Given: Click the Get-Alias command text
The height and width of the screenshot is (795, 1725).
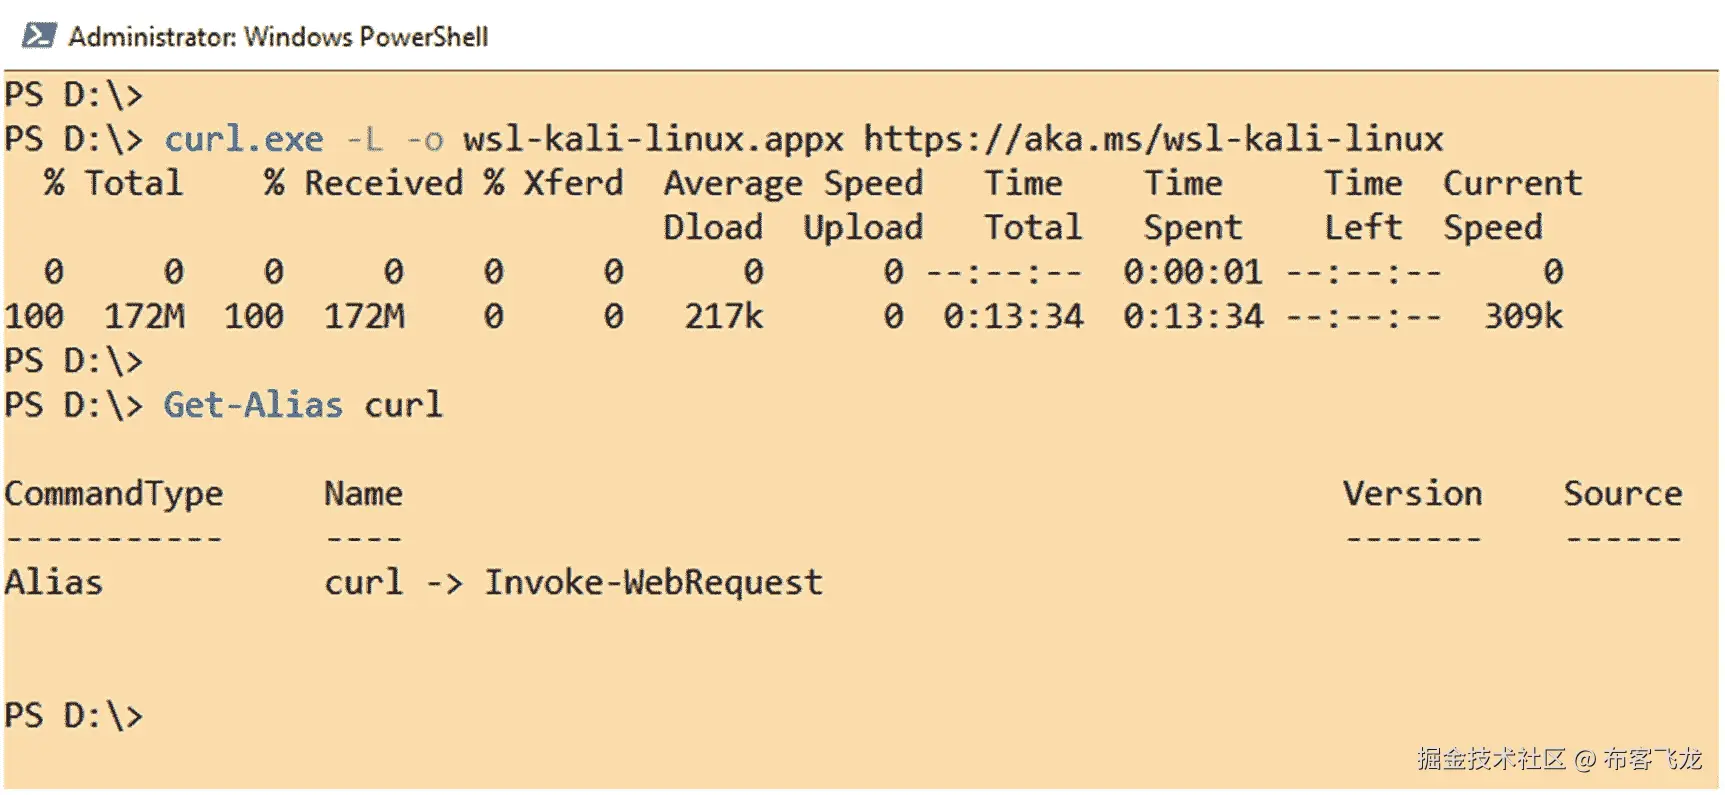Looking at the screenshot, I should click(253, 405).
